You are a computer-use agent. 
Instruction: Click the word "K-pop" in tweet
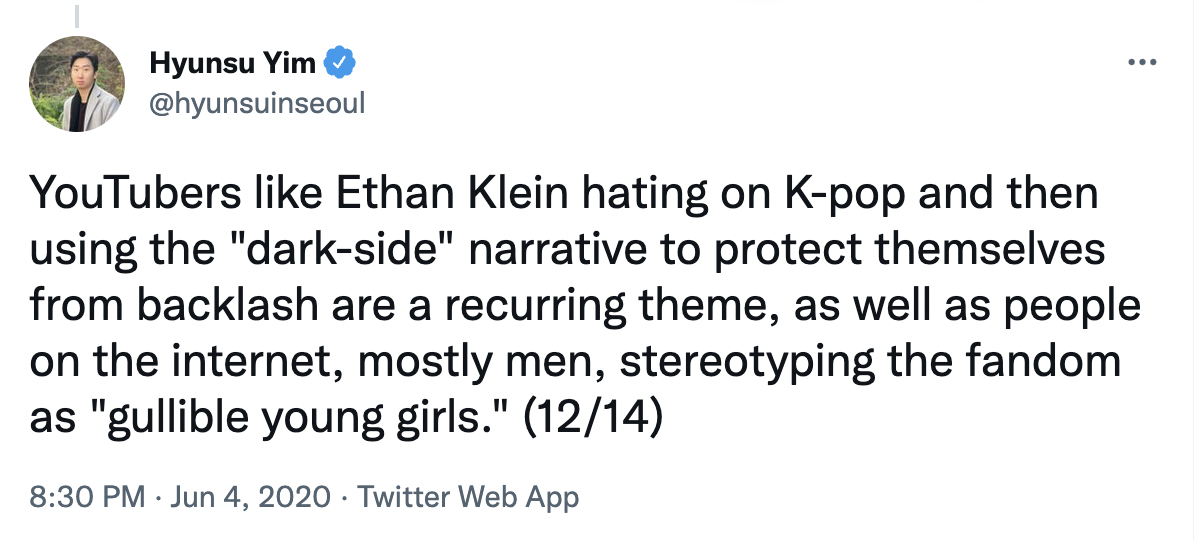[x=844, y=195]
